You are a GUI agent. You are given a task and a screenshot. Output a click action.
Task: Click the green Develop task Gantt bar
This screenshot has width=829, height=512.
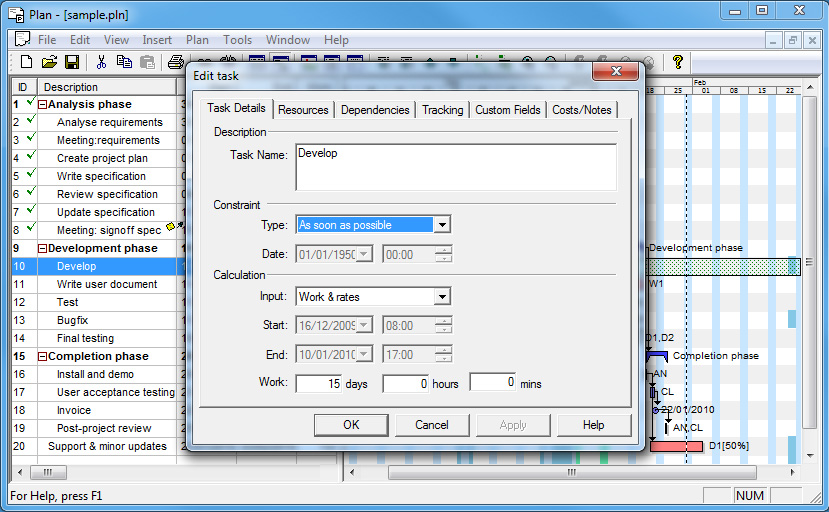723,267
